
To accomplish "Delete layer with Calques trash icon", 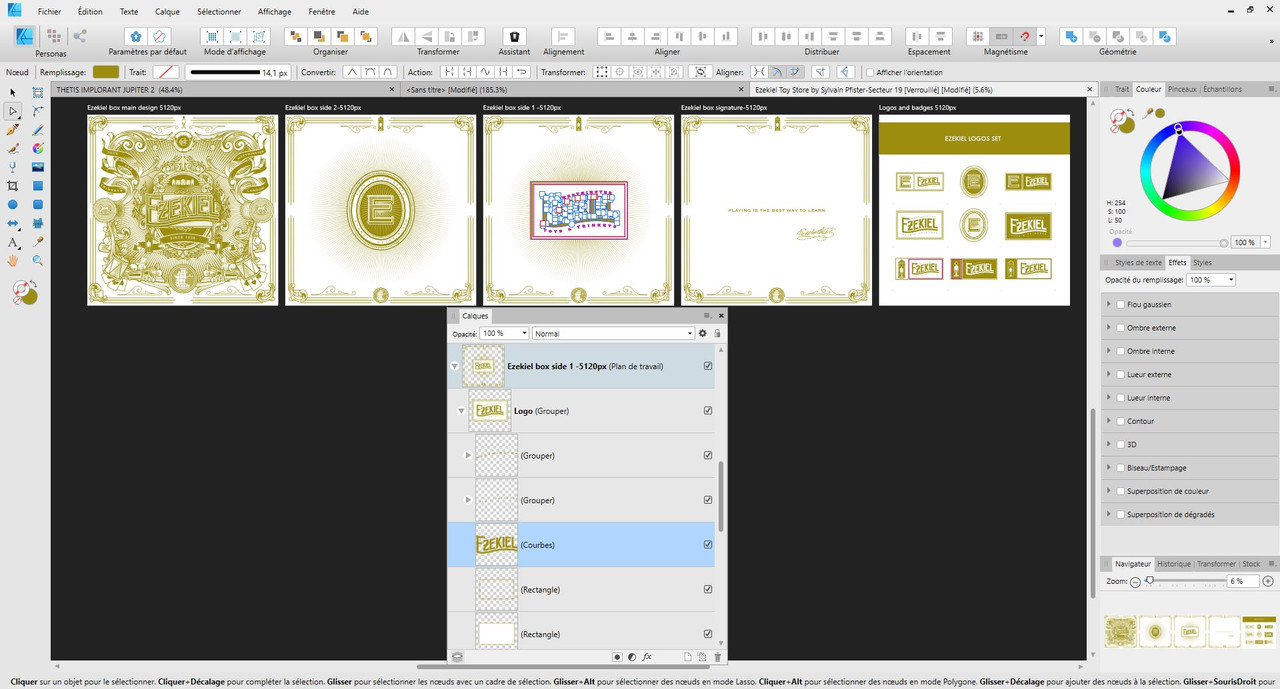I will click(x=717, y=657).
